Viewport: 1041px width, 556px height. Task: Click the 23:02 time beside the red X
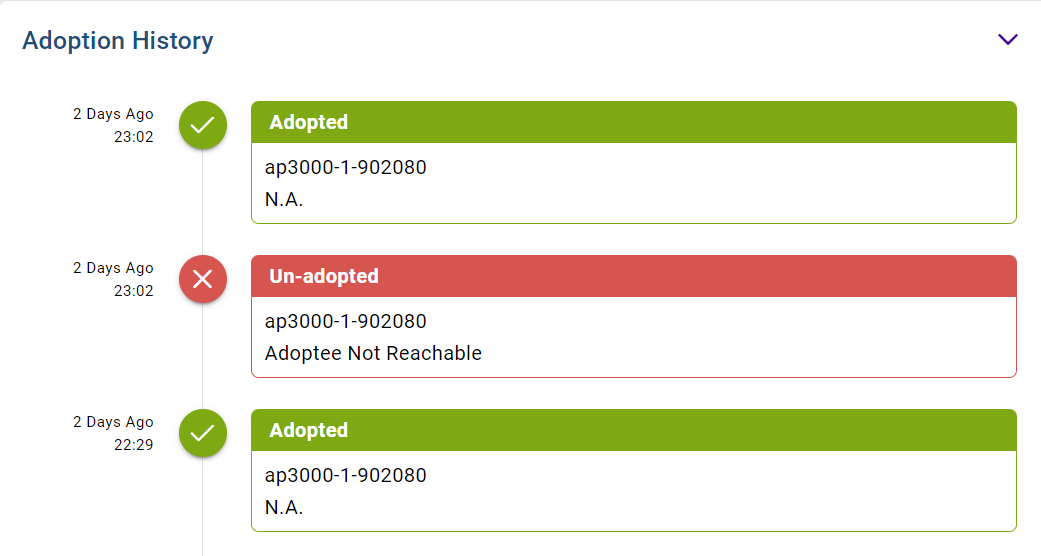pos(134,291)
